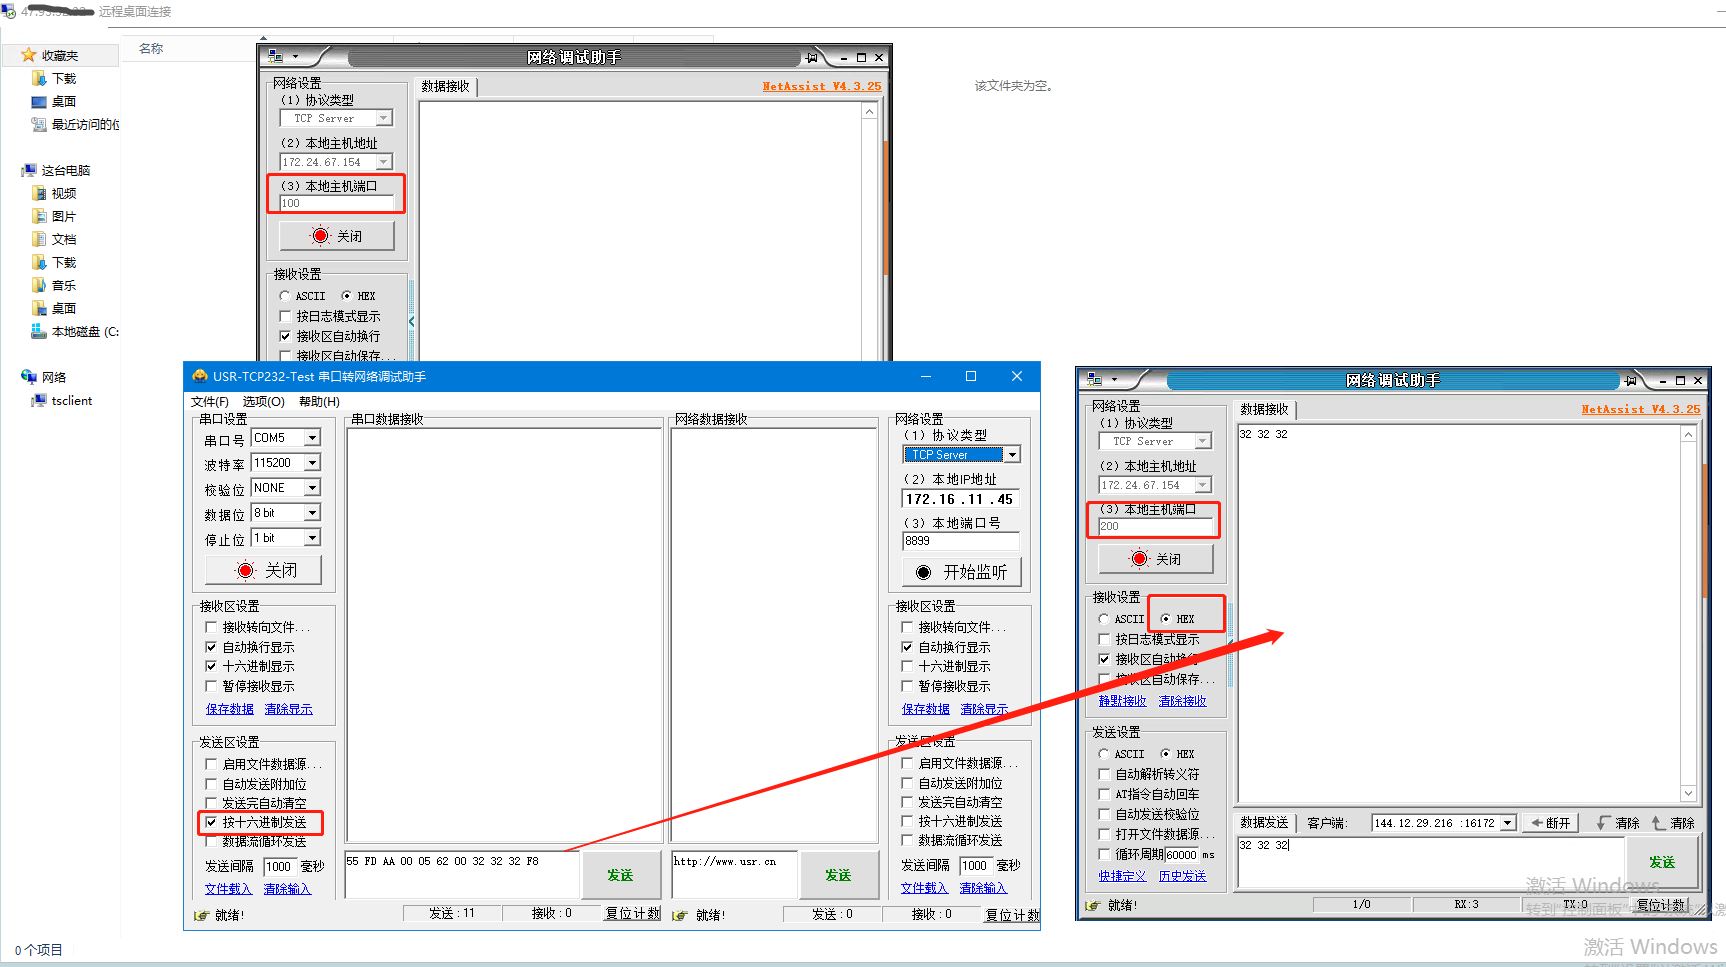Viewport: 1726px width, 967px height.
Task: Expand the 波特率 115200 dropdown
Action: (x=312, y=463)
